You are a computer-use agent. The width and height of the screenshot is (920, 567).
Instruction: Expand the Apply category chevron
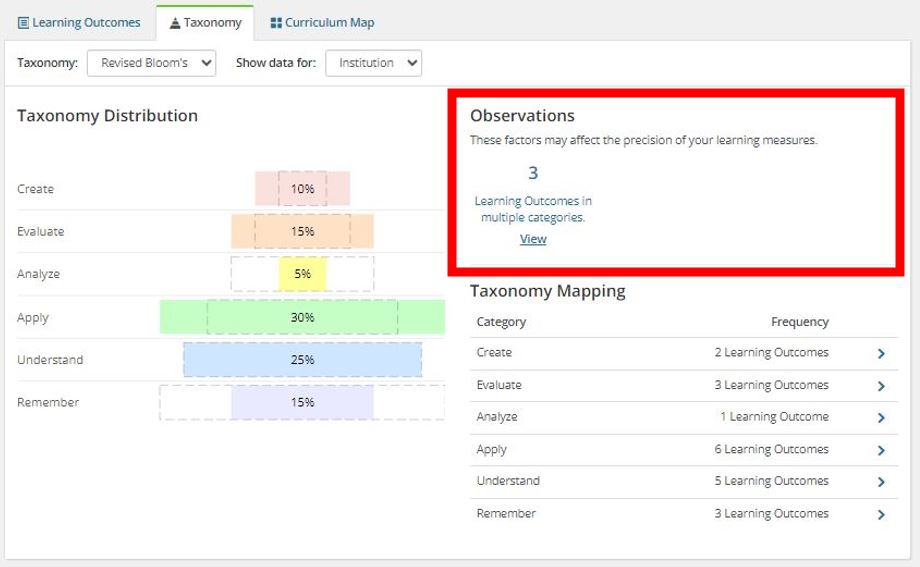click(881, 450)
